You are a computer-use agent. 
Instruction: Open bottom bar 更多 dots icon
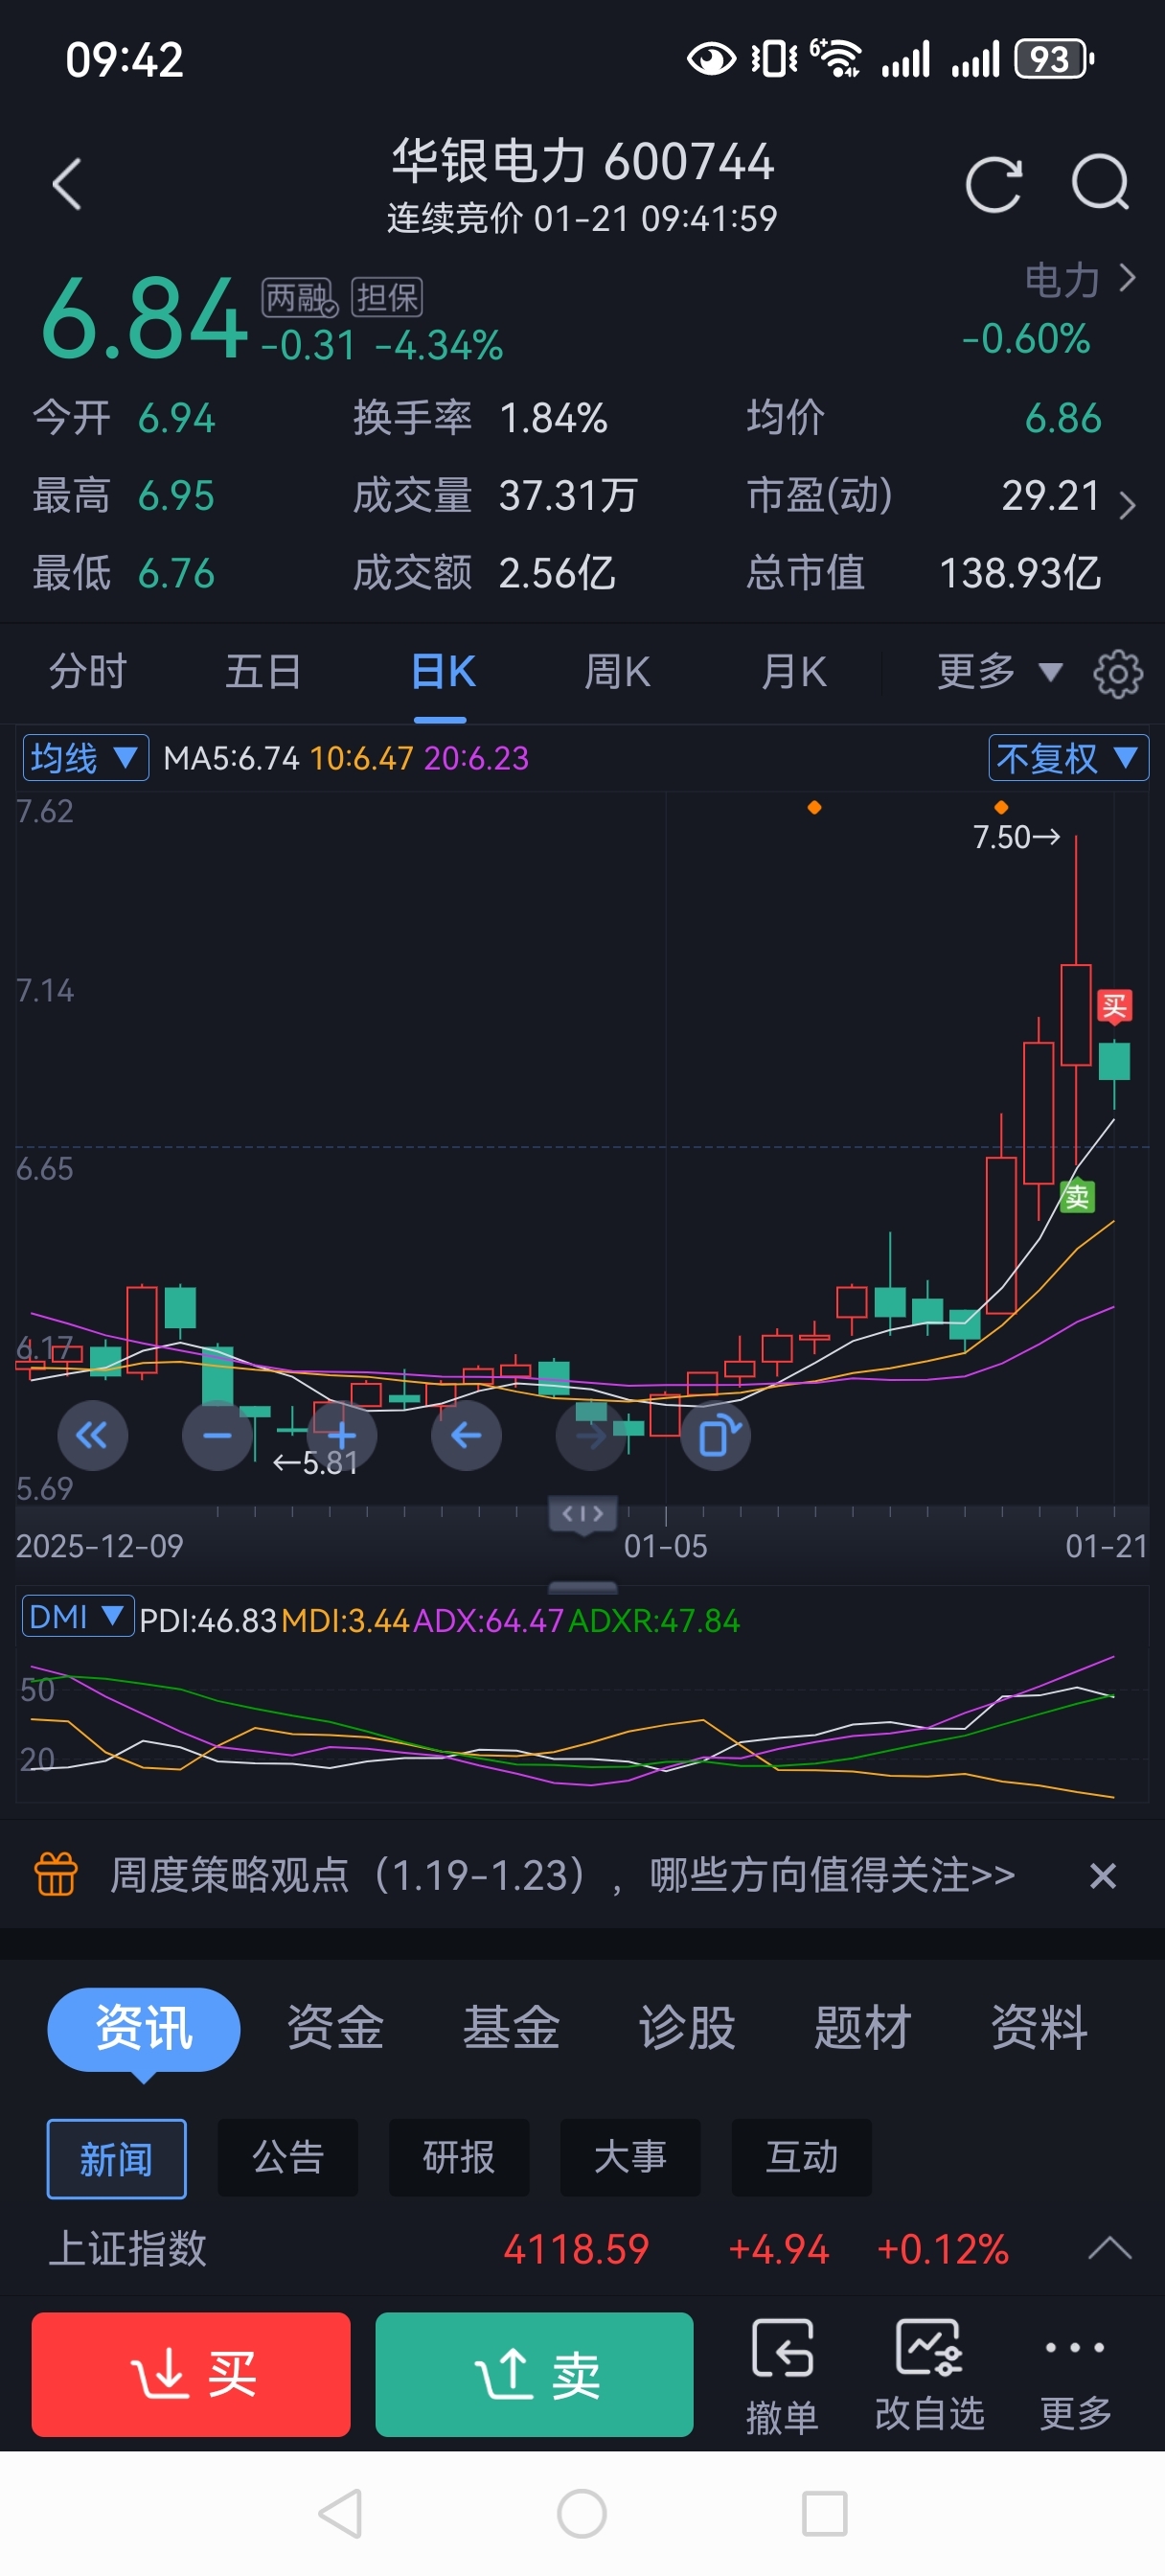point(1075,2374)
